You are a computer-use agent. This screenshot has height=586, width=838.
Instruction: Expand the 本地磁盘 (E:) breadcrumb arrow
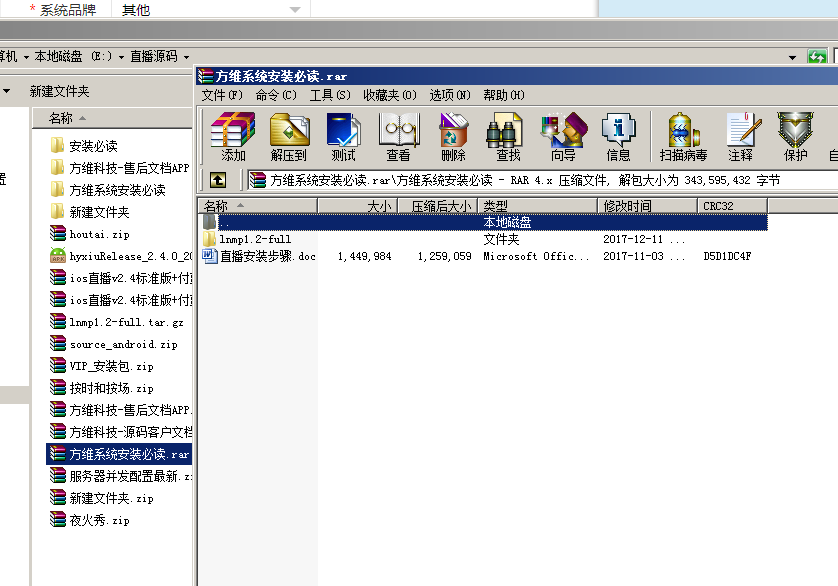121,57
